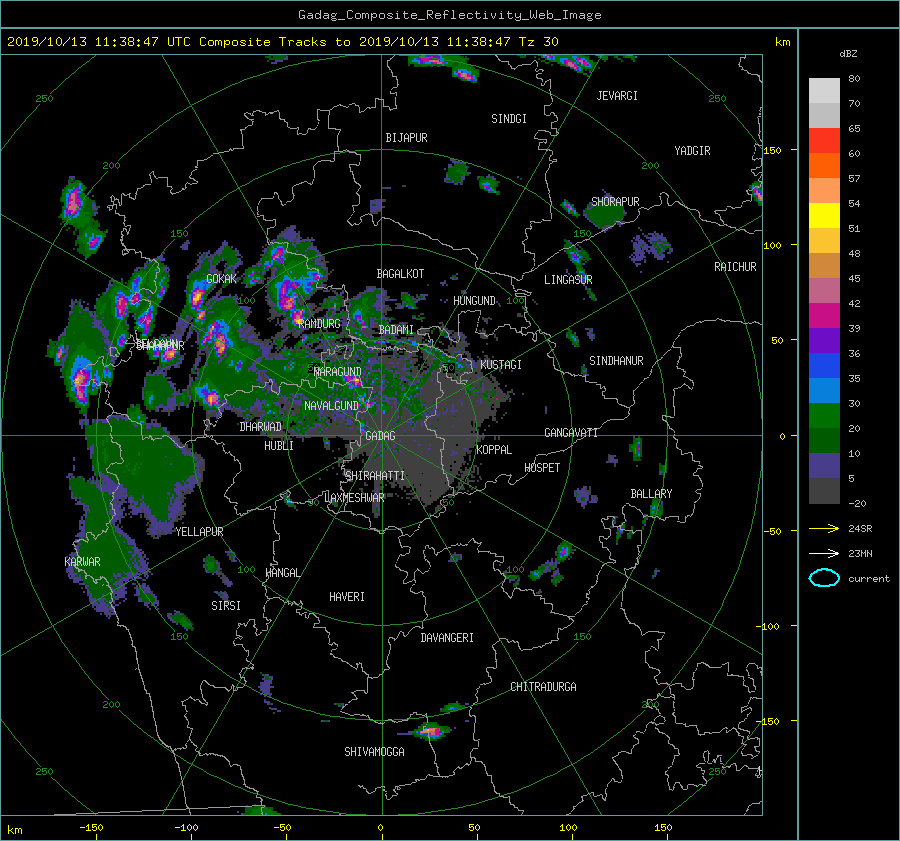Click the RAMDURG city label
Image resolution: width=900 pixels, height=841 pixels.
pos(320,324)
